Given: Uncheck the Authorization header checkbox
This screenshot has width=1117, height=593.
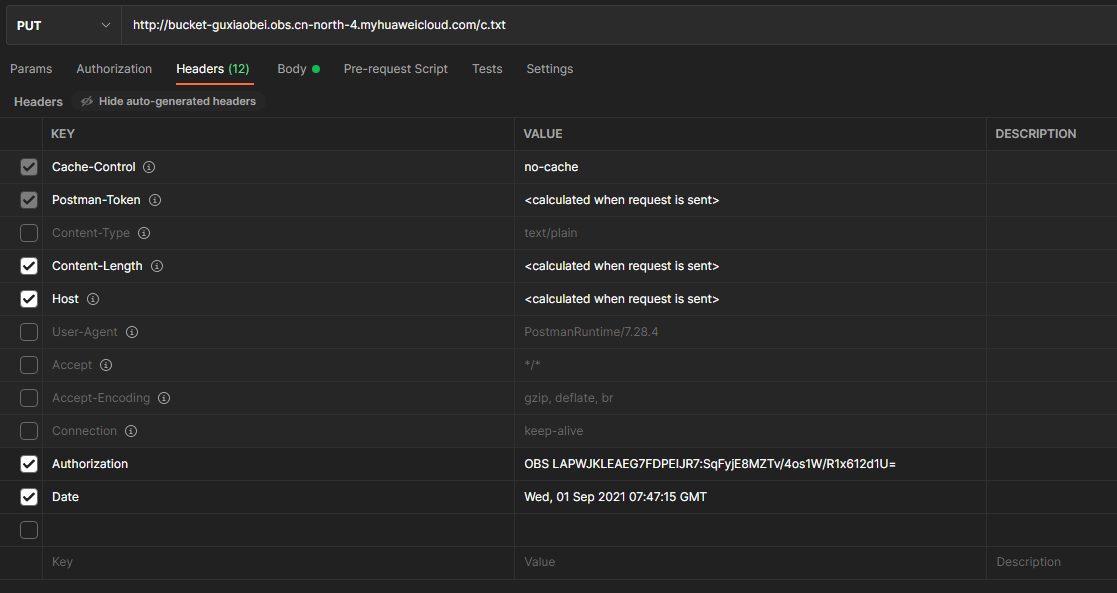Looking at the screenshot, I should [x=29, y=464].
